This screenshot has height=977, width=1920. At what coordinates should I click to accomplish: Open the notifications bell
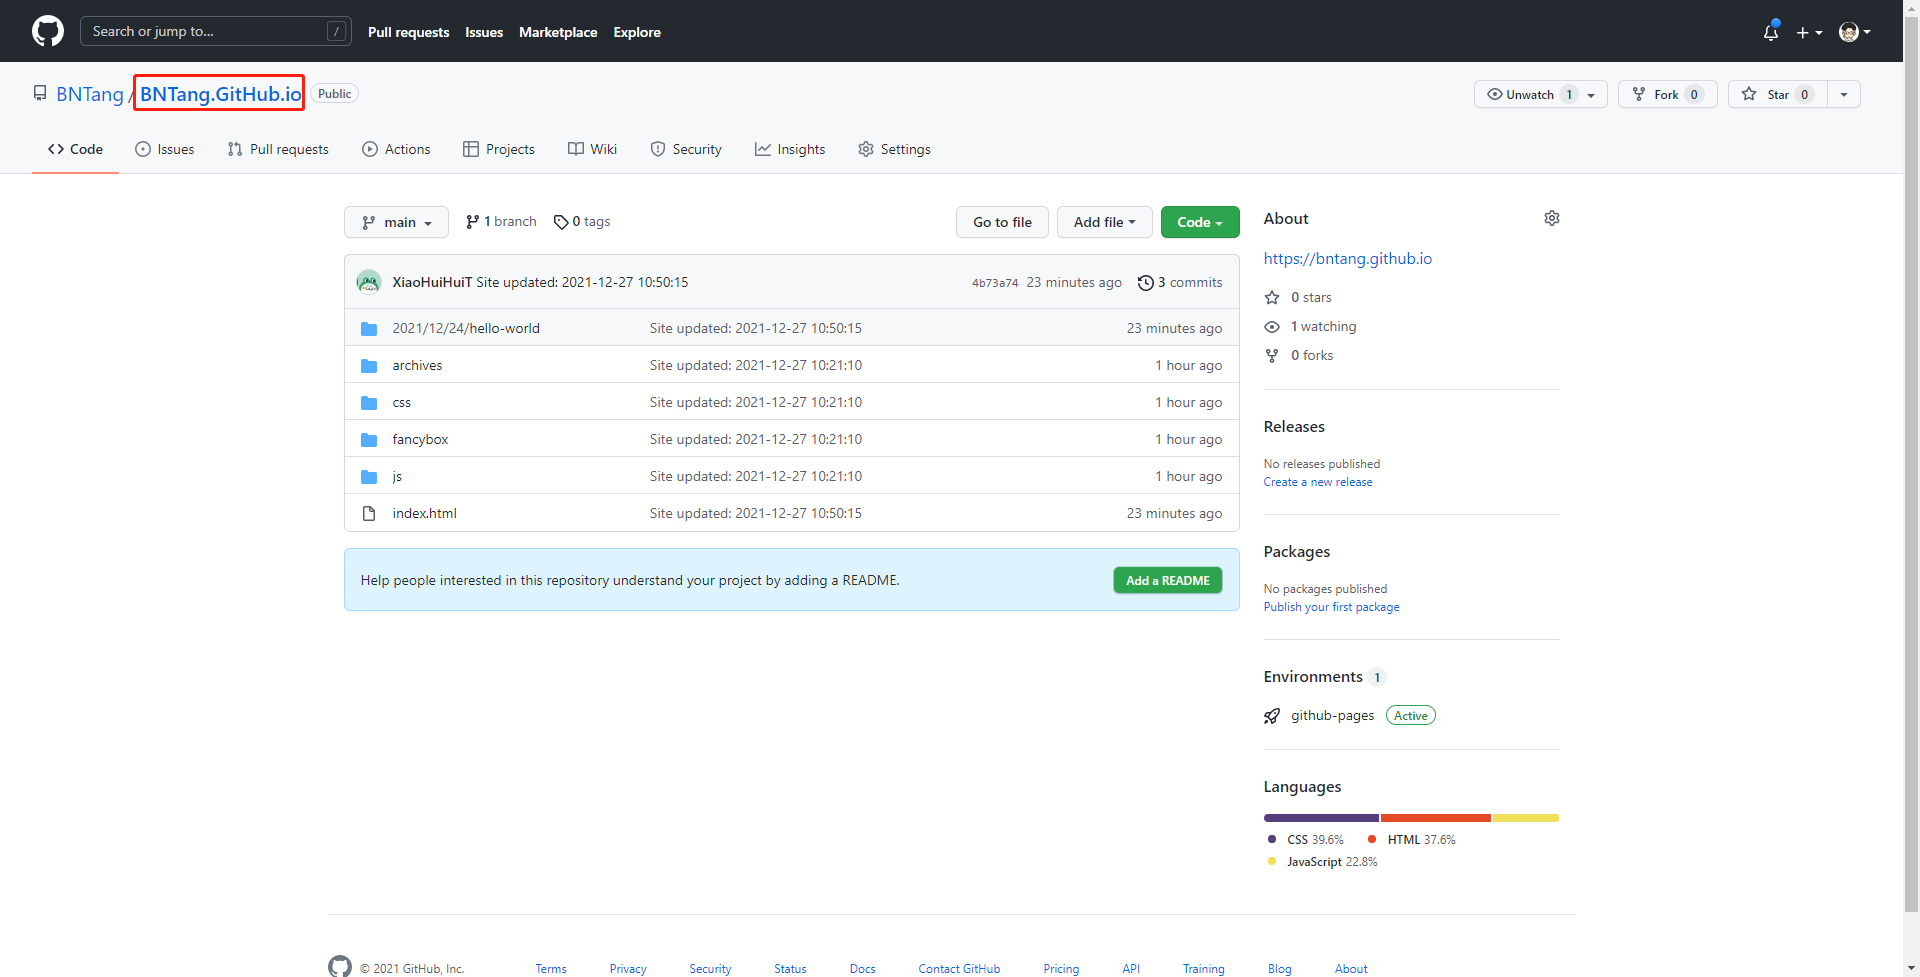click(1771, 32)
